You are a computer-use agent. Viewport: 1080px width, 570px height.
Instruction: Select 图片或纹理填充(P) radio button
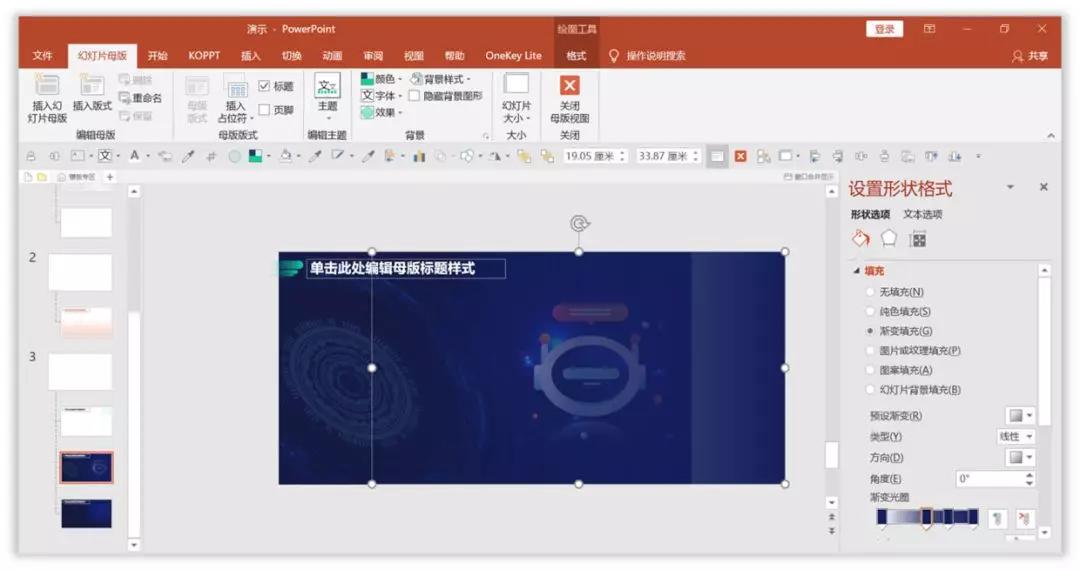coord(870,350)
